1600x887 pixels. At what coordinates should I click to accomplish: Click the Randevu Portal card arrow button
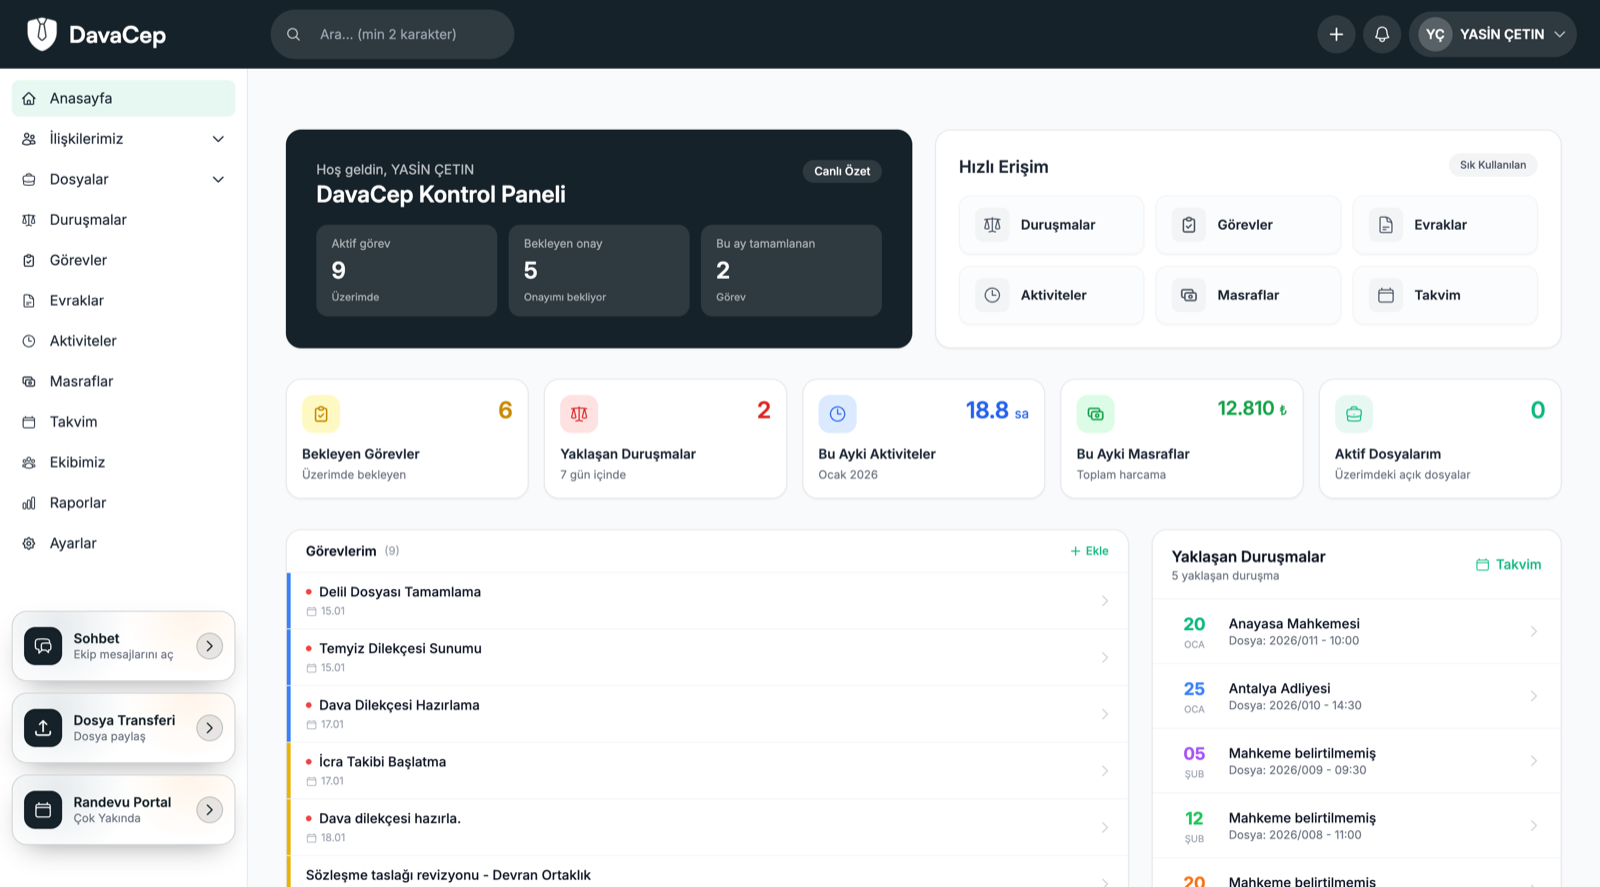pos(209,810)
